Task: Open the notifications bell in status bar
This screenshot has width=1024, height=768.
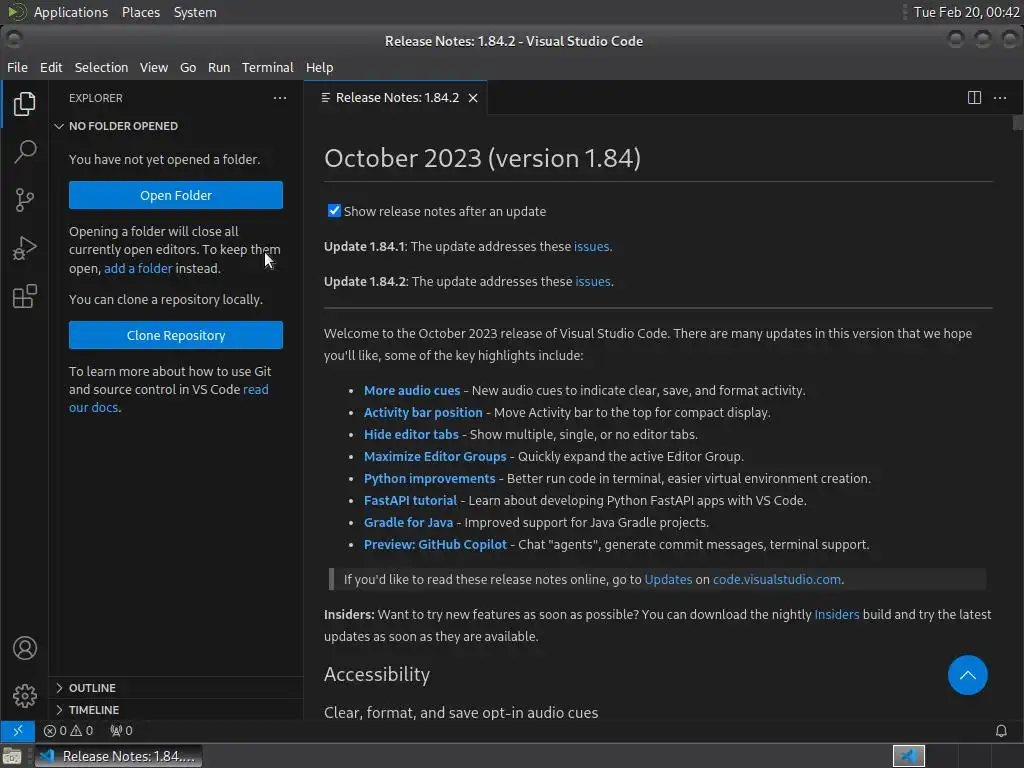Action: [1001, 731]
